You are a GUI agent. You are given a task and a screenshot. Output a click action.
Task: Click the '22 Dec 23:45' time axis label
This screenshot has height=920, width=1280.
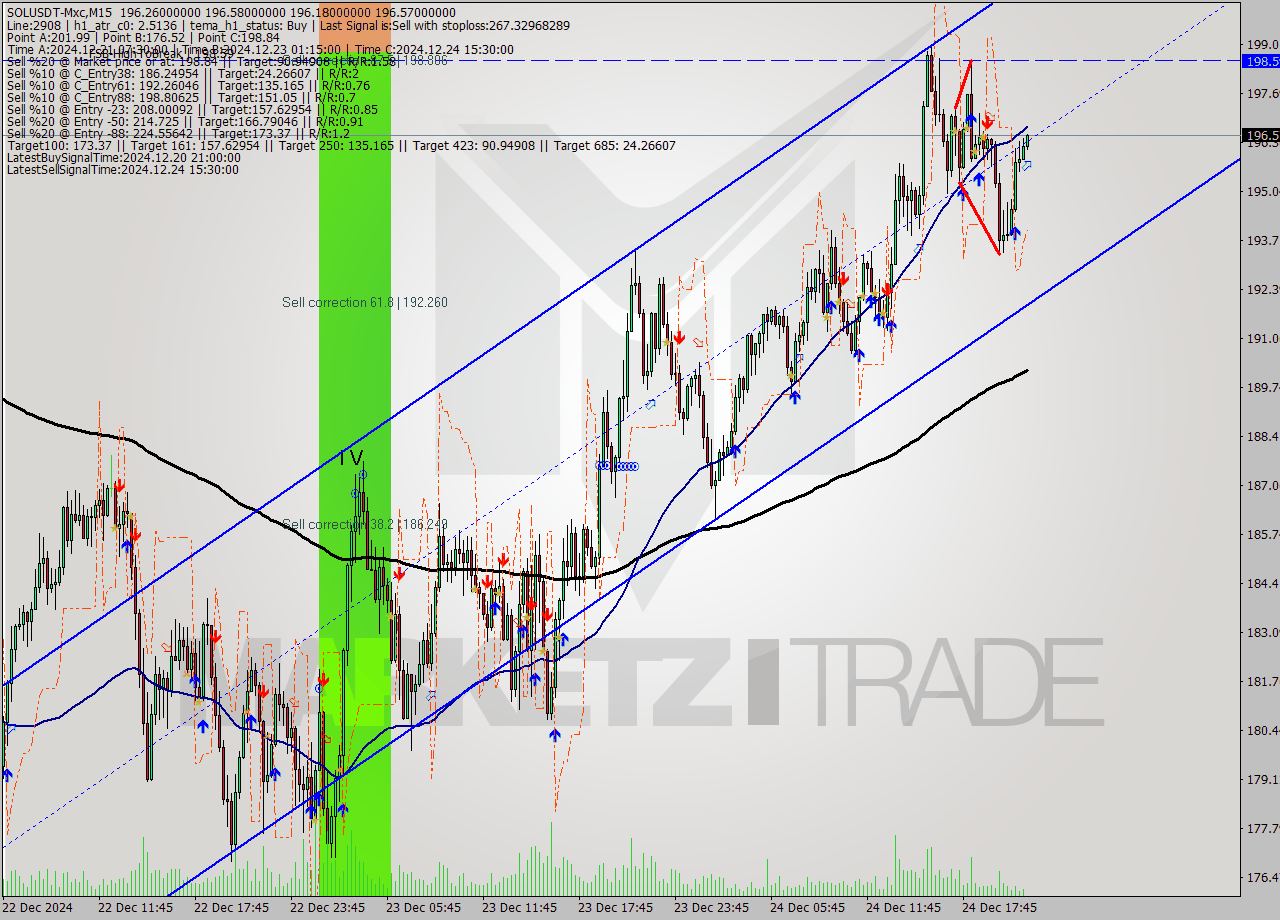click(327, 908)
